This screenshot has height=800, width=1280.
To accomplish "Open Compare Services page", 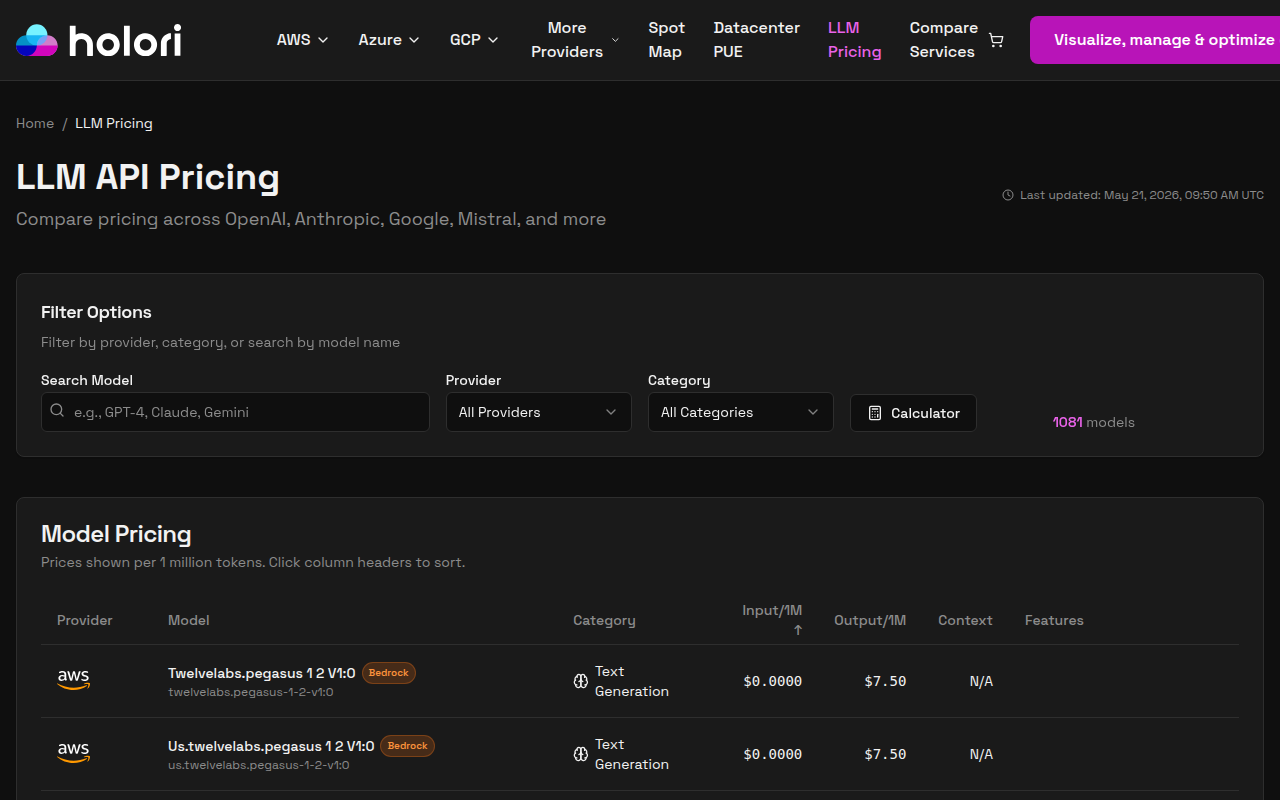I will click(943, 40).
